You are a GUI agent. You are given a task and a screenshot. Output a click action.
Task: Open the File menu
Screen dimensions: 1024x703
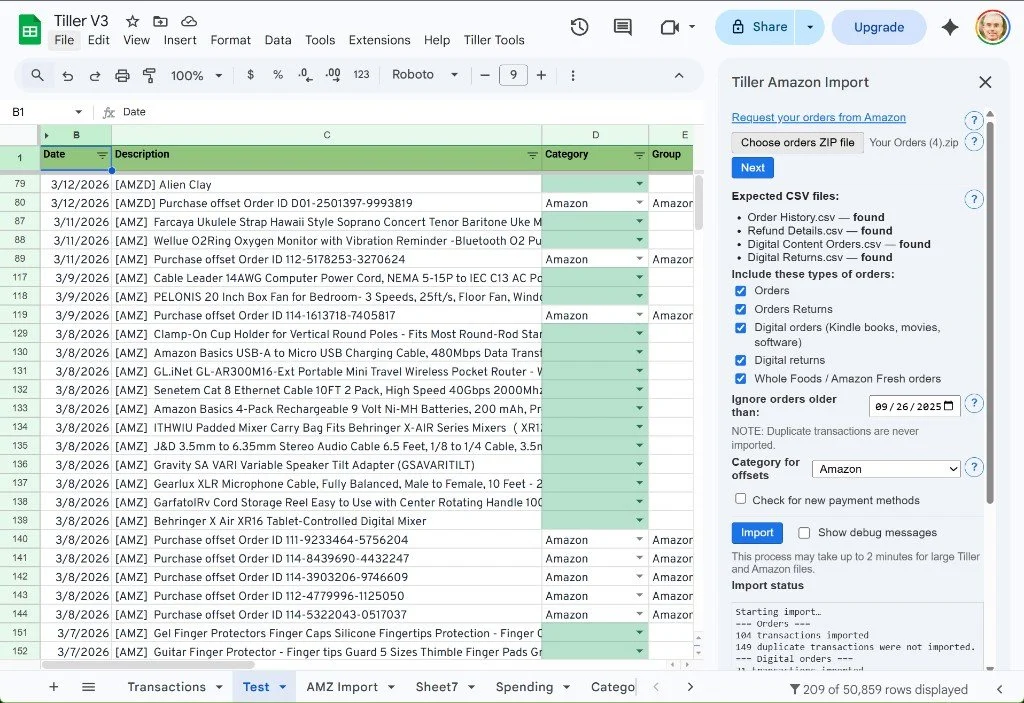coord(64,40)
